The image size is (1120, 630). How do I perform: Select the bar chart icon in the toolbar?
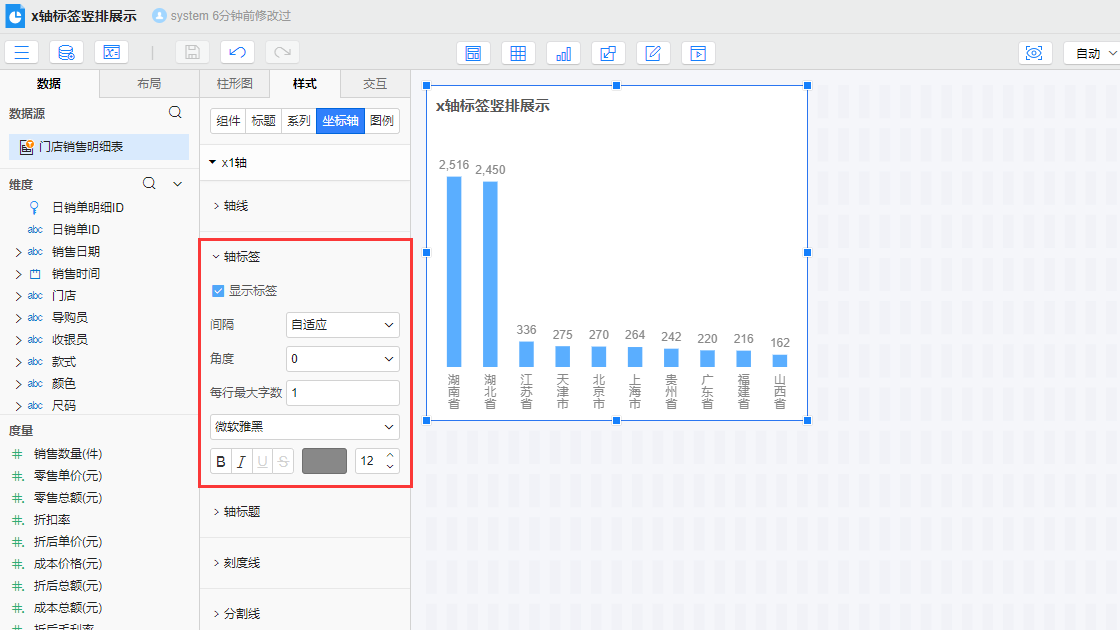[563, 51]
